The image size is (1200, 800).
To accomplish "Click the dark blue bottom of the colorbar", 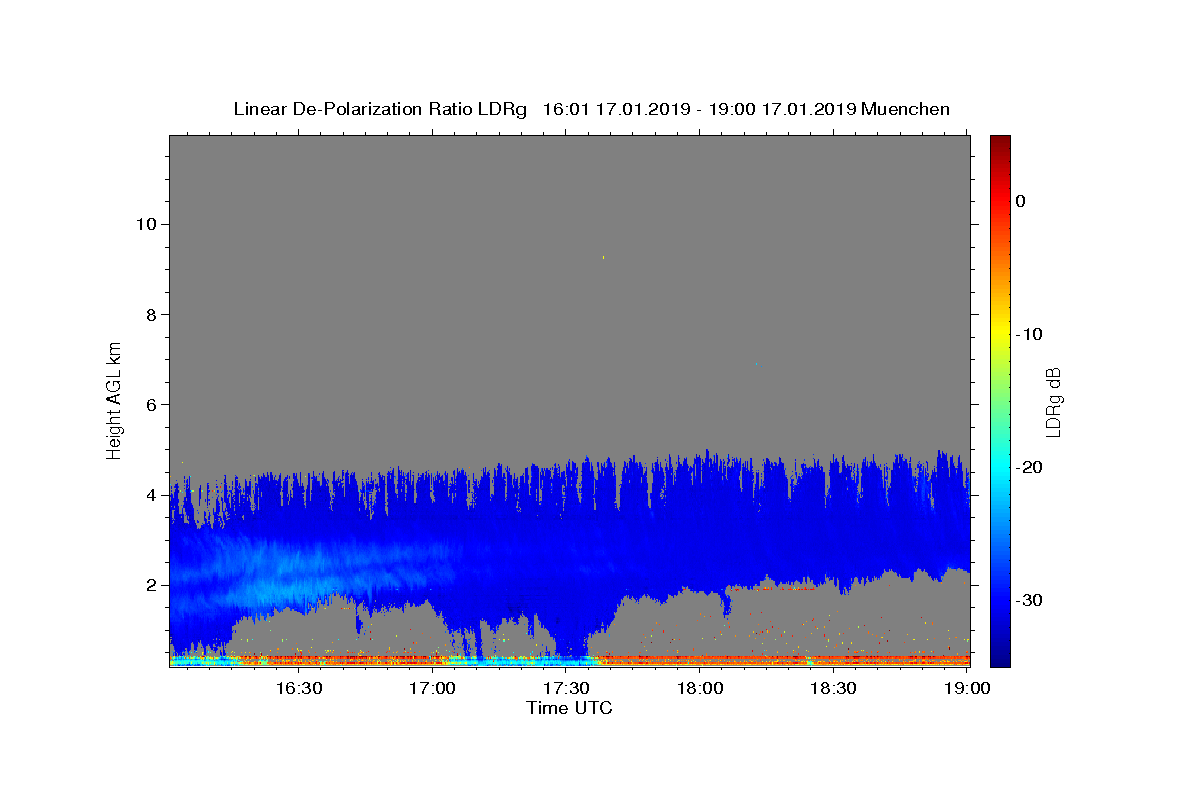I will click(x=1000, y=658).
